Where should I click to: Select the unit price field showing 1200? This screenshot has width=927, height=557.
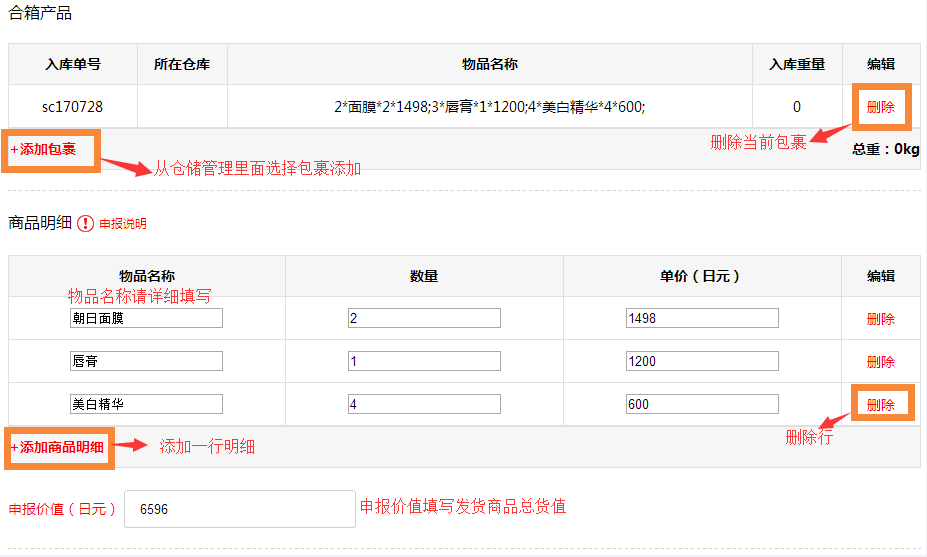coord(701,361)
